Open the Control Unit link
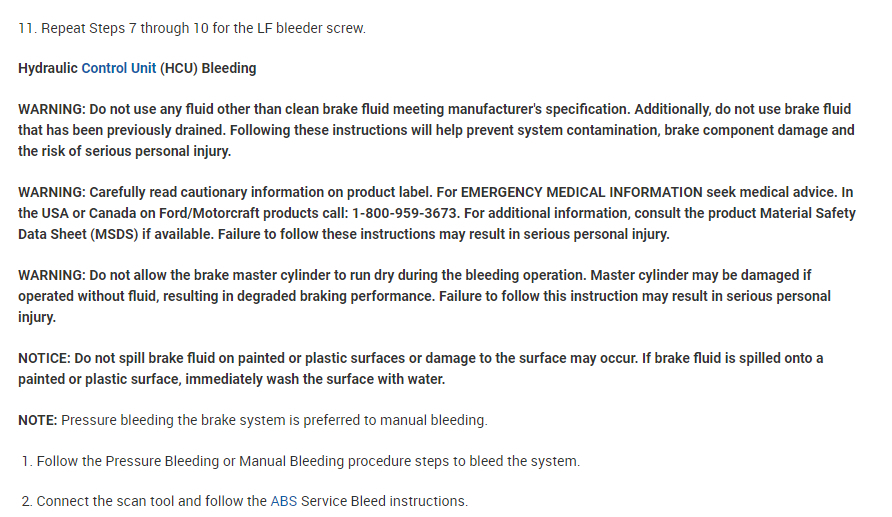Viewport: 892px width, 517px height. tap(118, 68)
